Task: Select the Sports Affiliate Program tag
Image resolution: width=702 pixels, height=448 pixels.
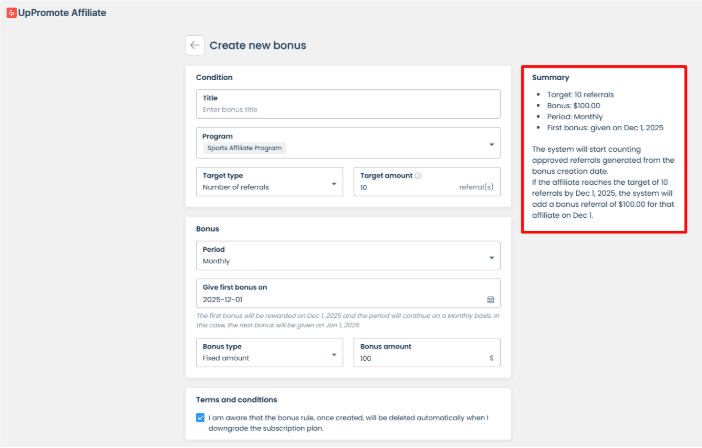Action: click(245, 148)
